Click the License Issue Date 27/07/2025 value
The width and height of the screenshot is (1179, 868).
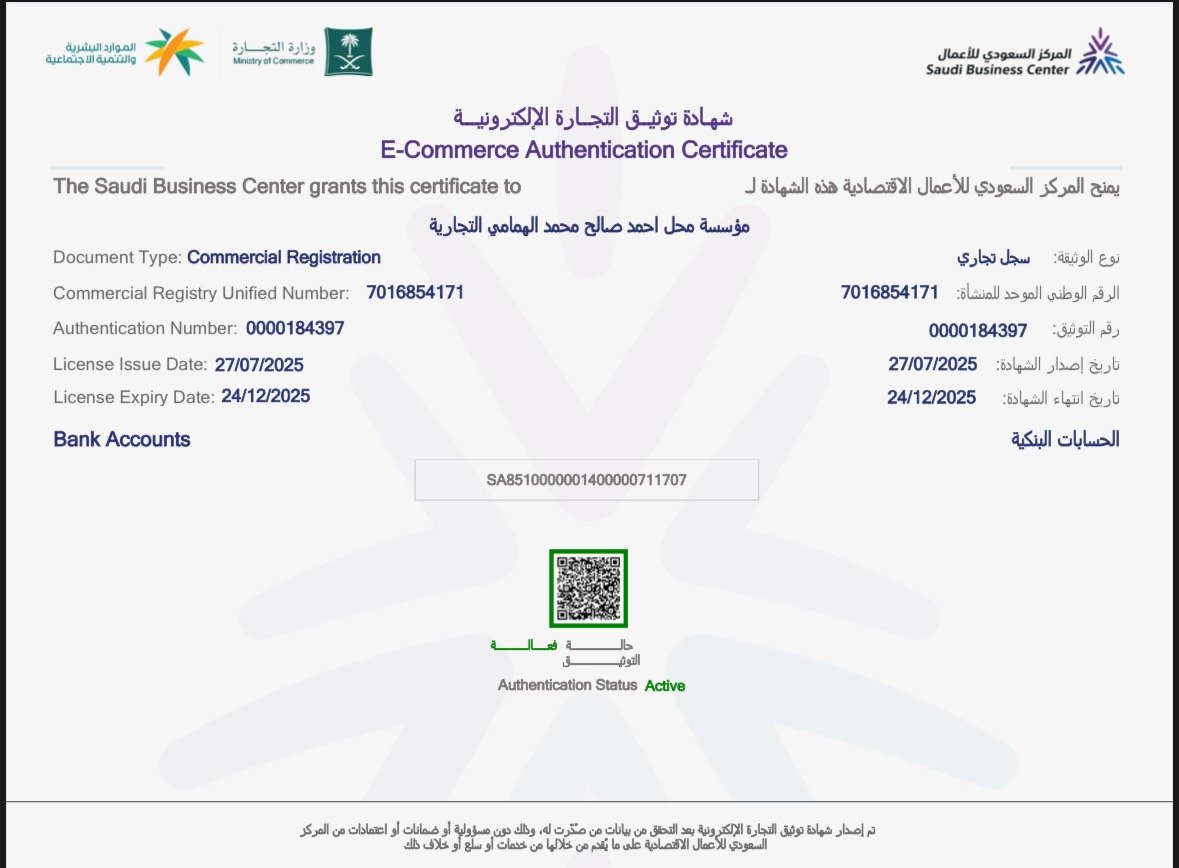point(259,365)
